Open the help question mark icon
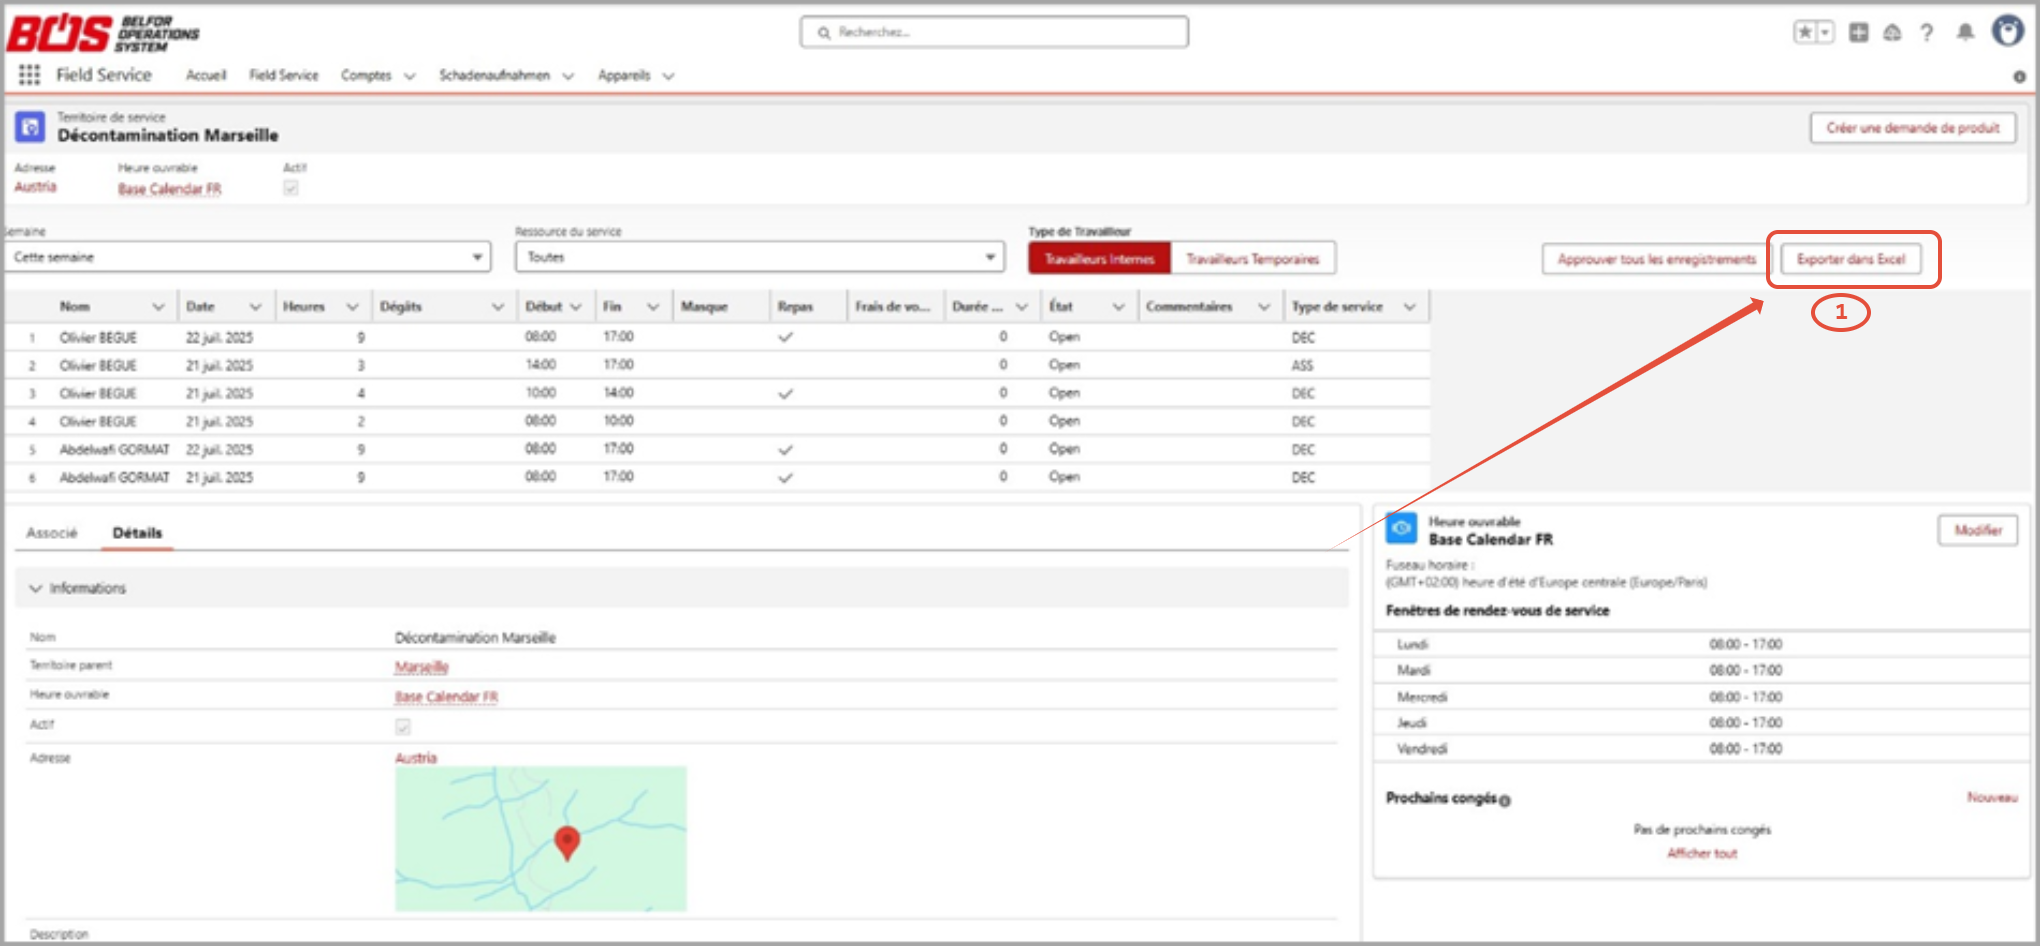Image resolution: width=2040 pixels, height=946 pixels. click(x=1927, y=32)
